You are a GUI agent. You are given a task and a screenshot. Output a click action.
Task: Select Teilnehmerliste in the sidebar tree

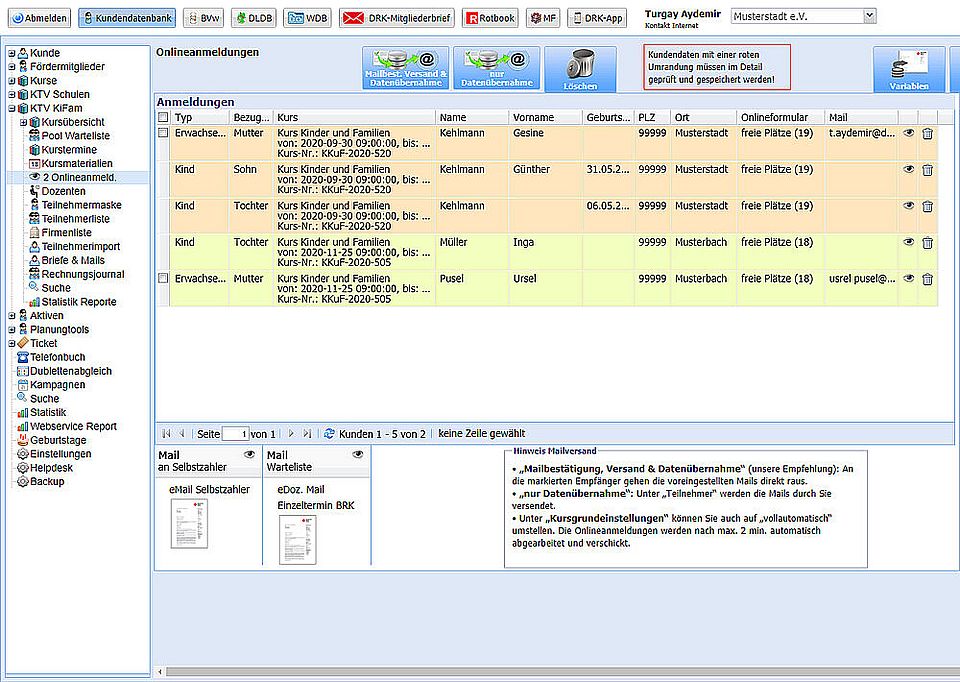(76, 219)
